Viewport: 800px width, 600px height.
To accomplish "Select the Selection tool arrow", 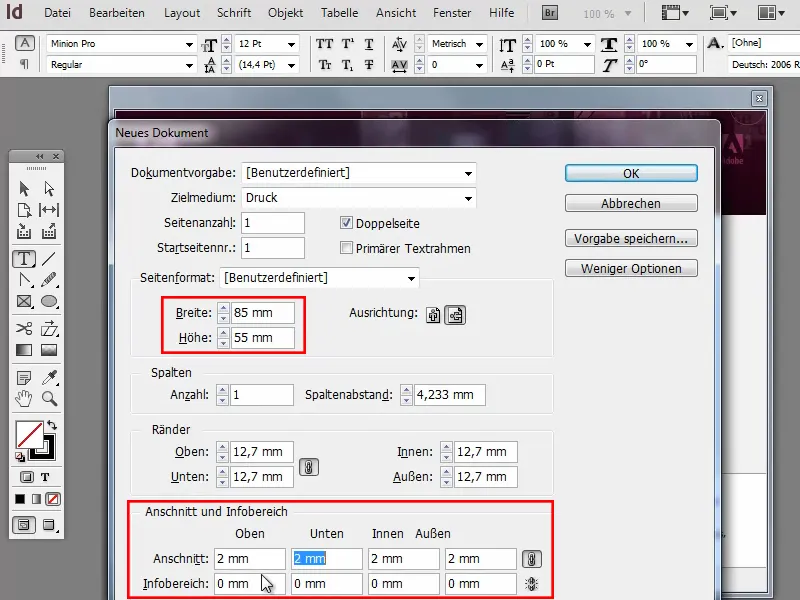I will click(24, 189).
